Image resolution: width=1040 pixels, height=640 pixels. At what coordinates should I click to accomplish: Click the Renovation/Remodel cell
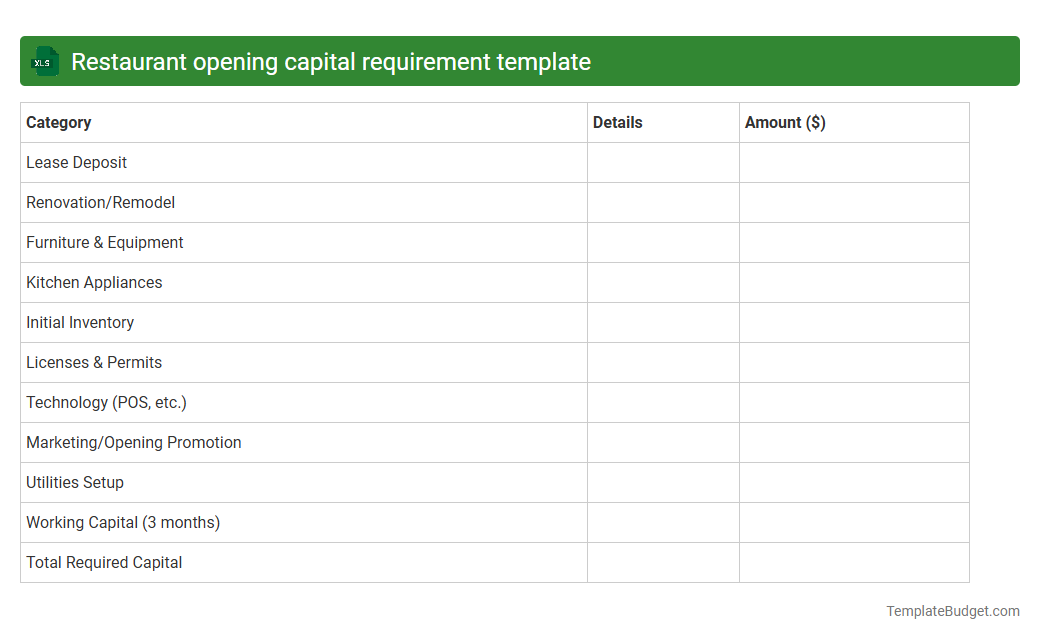click(100, 202)
